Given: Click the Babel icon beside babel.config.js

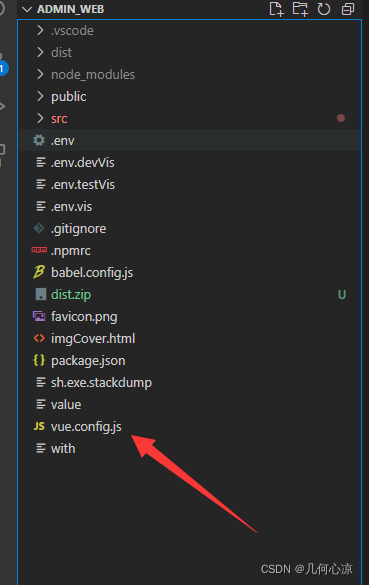Looking at the screenshot, I should point(39,272).
